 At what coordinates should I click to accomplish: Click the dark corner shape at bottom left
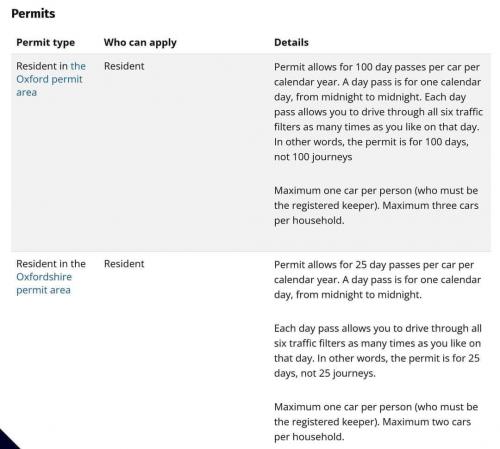[x=8, y=439]
